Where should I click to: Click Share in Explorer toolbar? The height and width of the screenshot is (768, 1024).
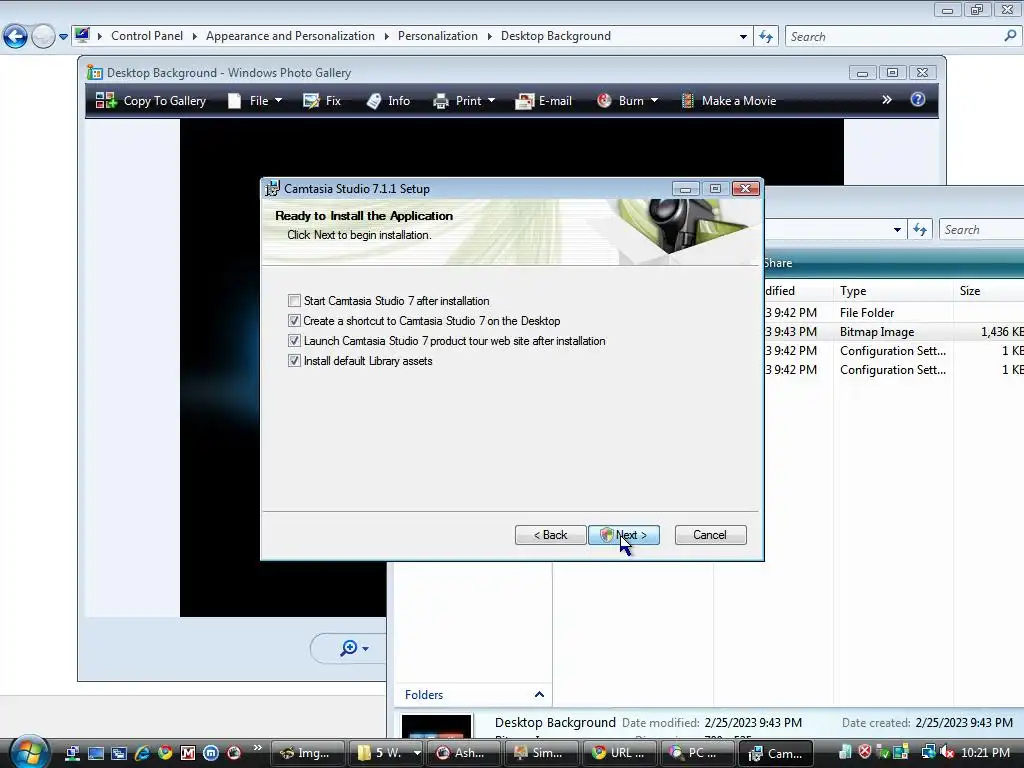[777, 263]
